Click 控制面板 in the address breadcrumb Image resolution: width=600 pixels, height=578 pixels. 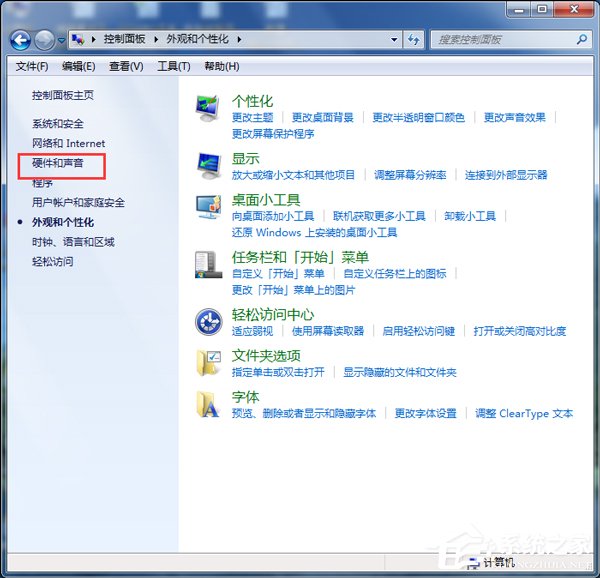pyautogui.click(x=124, y=39)
